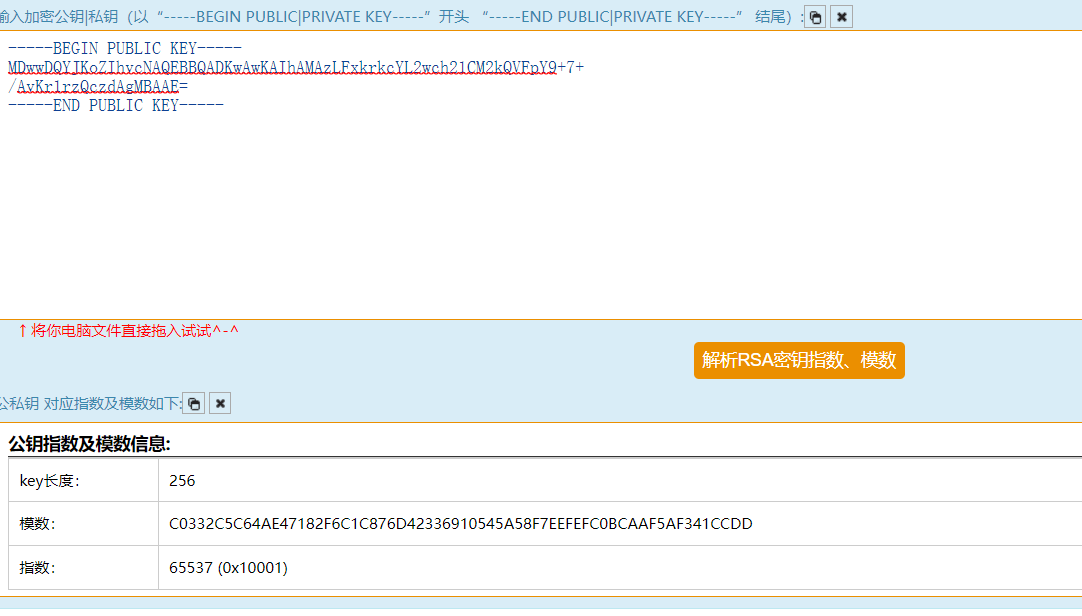Screen dimensions: 1082x616
Task: Click the clear (✖) icon in the top header
Action: tap(840, 16)
